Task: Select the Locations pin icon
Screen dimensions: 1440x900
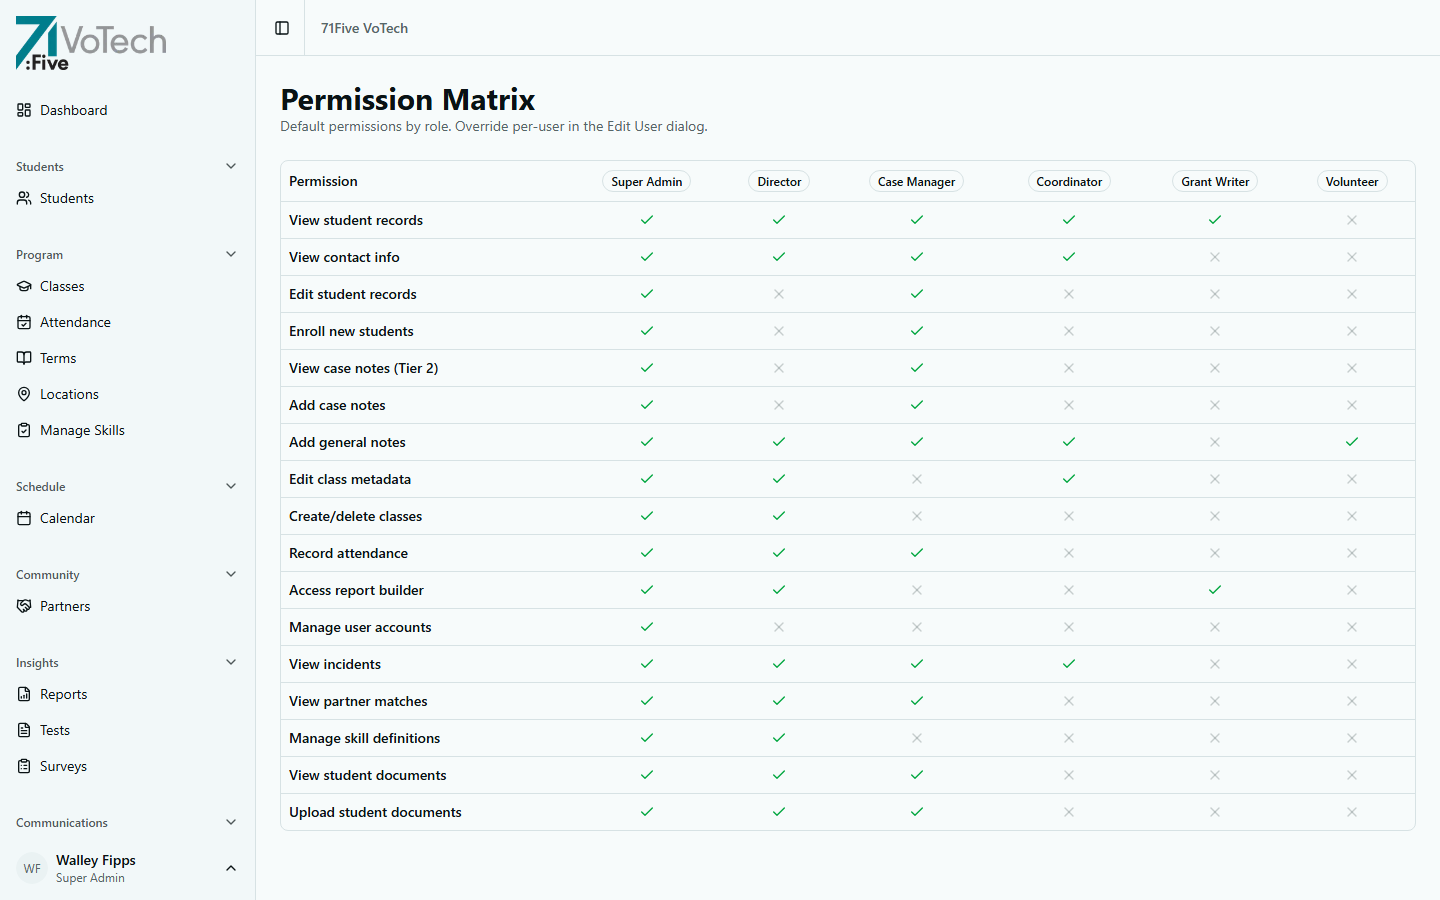Action: (22, 394)
